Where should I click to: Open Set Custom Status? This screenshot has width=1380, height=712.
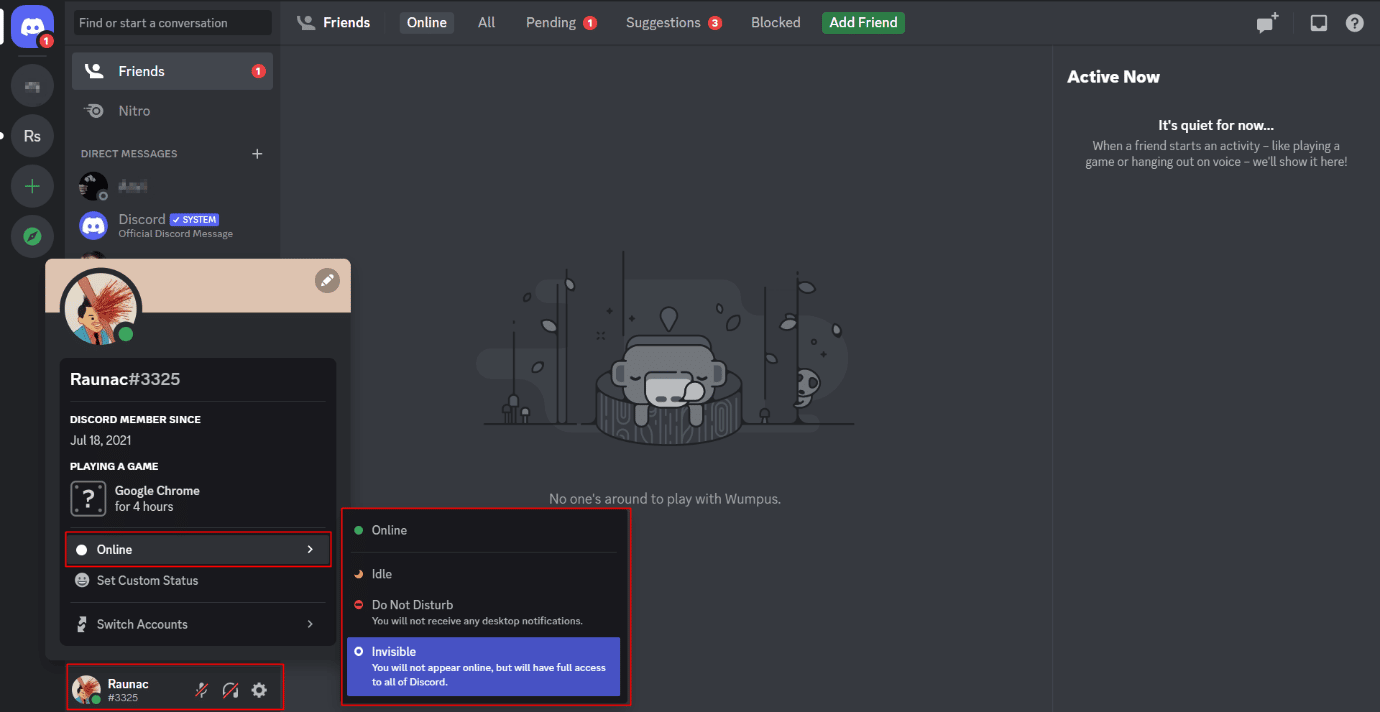pos(147,580)
